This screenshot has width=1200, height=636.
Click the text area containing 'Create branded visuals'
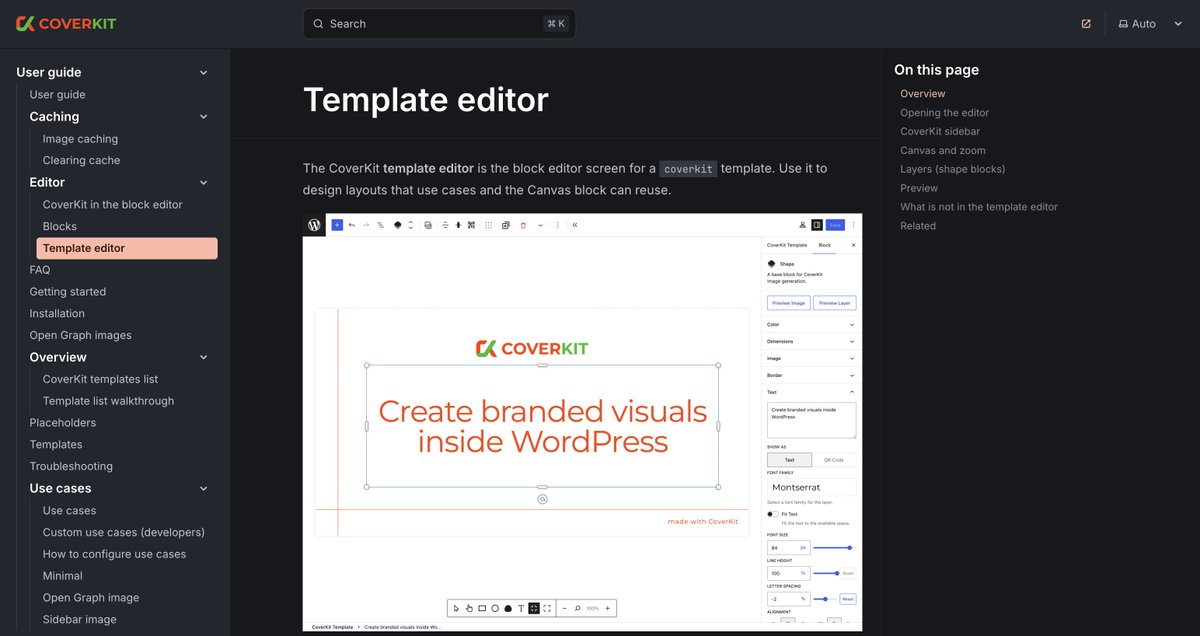tap(811, 420)
